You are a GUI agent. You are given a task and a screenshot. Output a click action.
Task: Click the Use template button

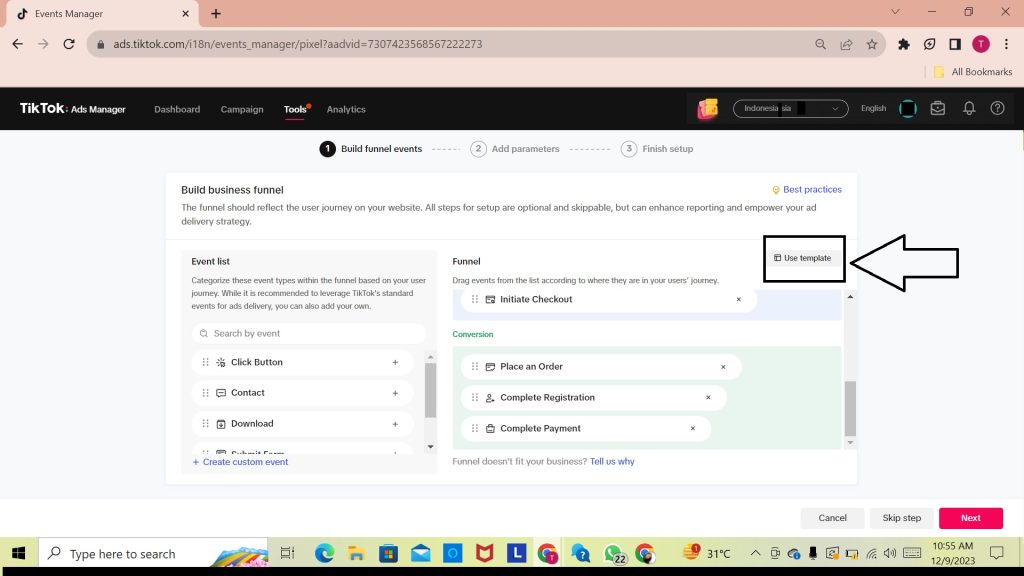803,258
